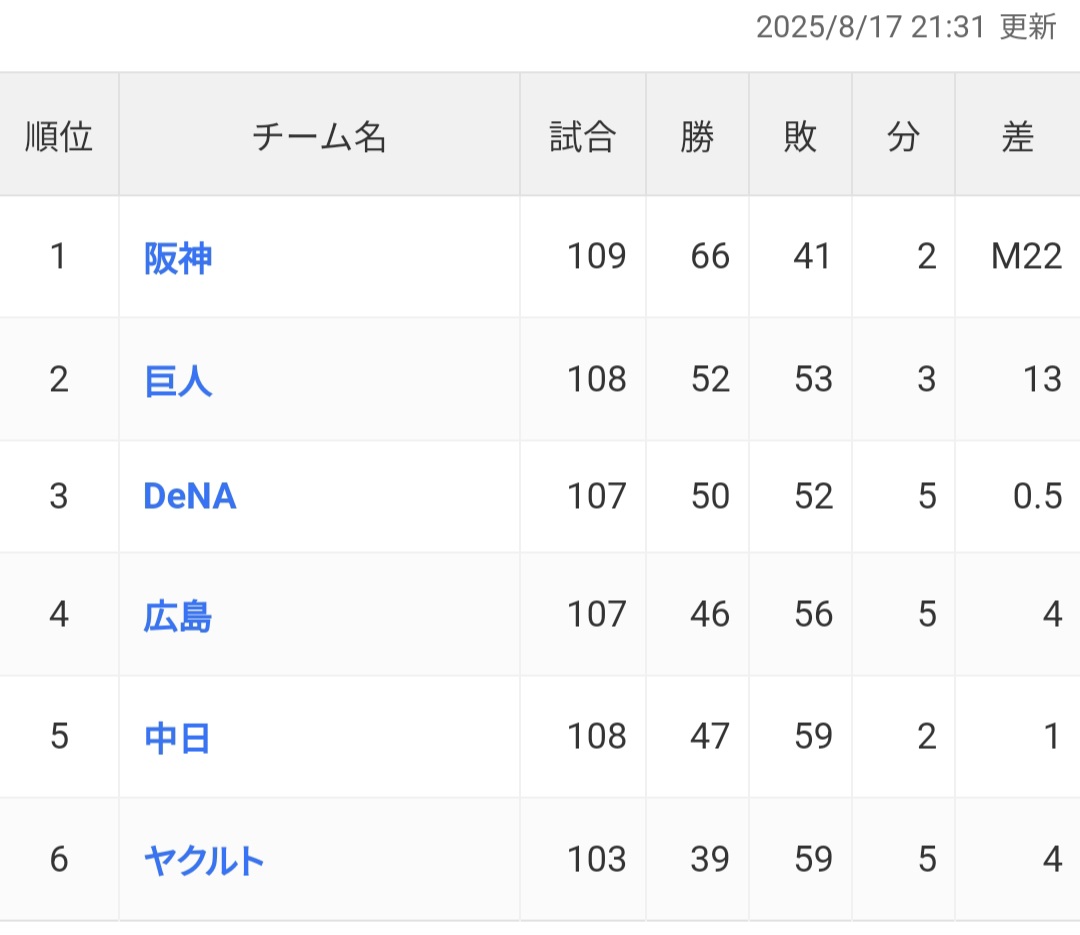Click the 敗 column header
The width and height of the screenshot is (1080, 935).
point(800,136)
